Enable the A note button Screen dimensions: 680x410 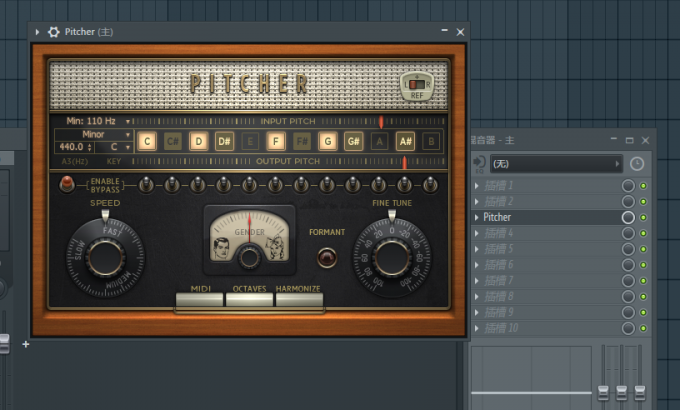379,141
